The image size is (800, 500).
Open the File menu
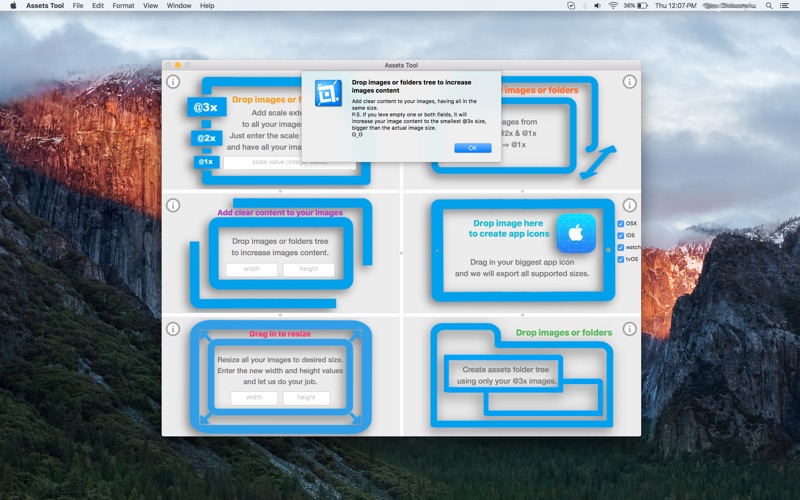click(x=78, y=6)
